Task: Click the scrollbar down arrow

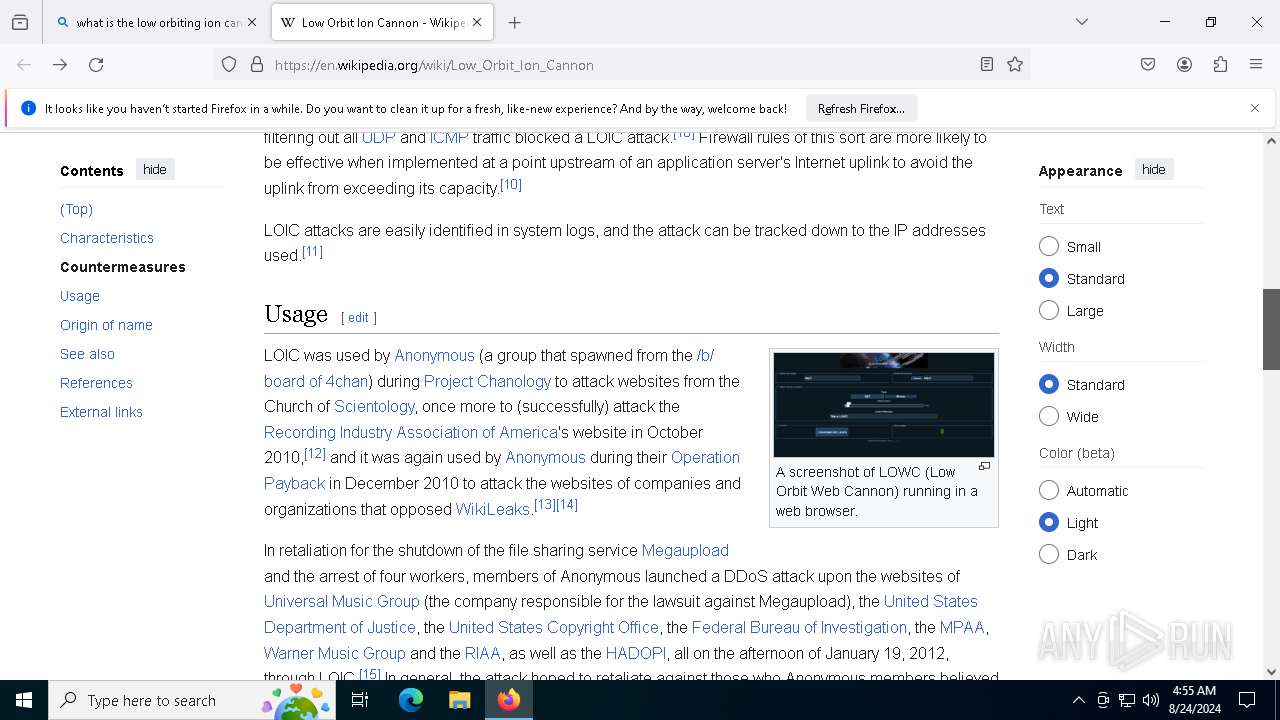Action: point(1271,672)
